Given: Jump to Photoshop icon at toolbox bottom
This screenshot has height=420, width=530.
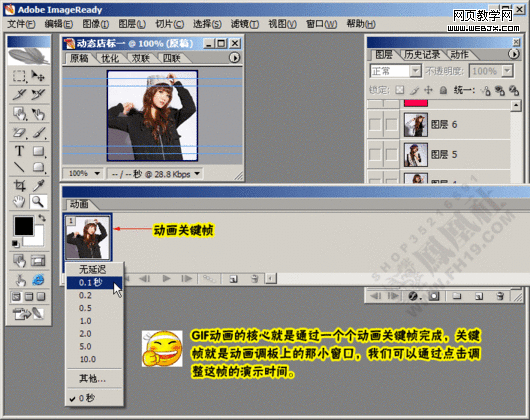Looking at the screenshot, I should (x=28, y=313).
